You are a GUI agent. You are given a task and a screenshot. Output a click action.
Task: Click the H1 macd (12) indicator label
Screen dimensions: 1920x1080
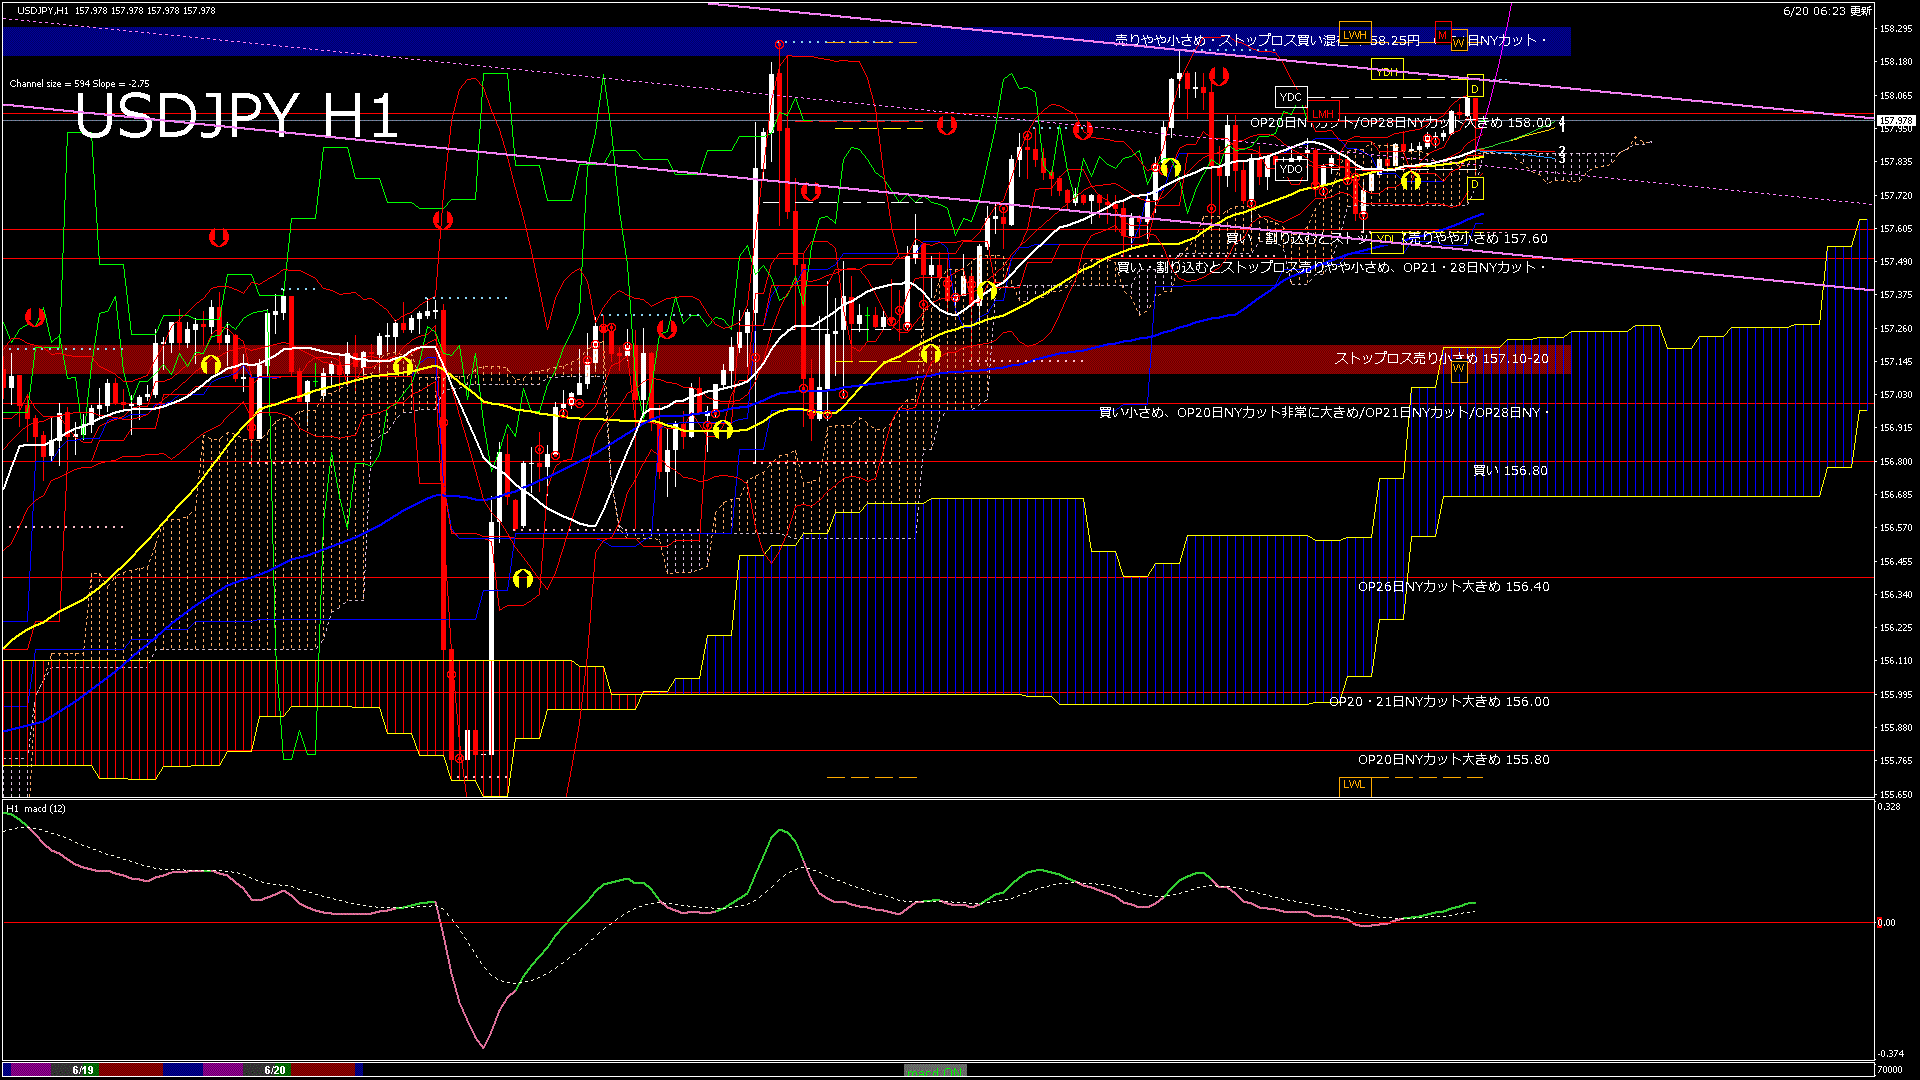[36, 808]
